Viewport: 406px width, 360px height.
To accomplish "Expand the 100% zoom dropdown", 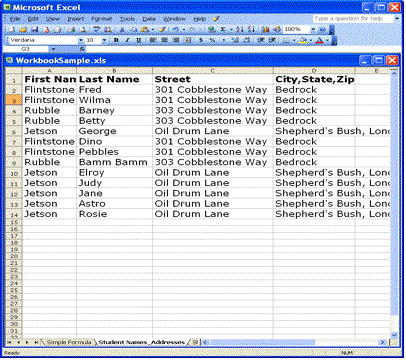I will [313, 30].
